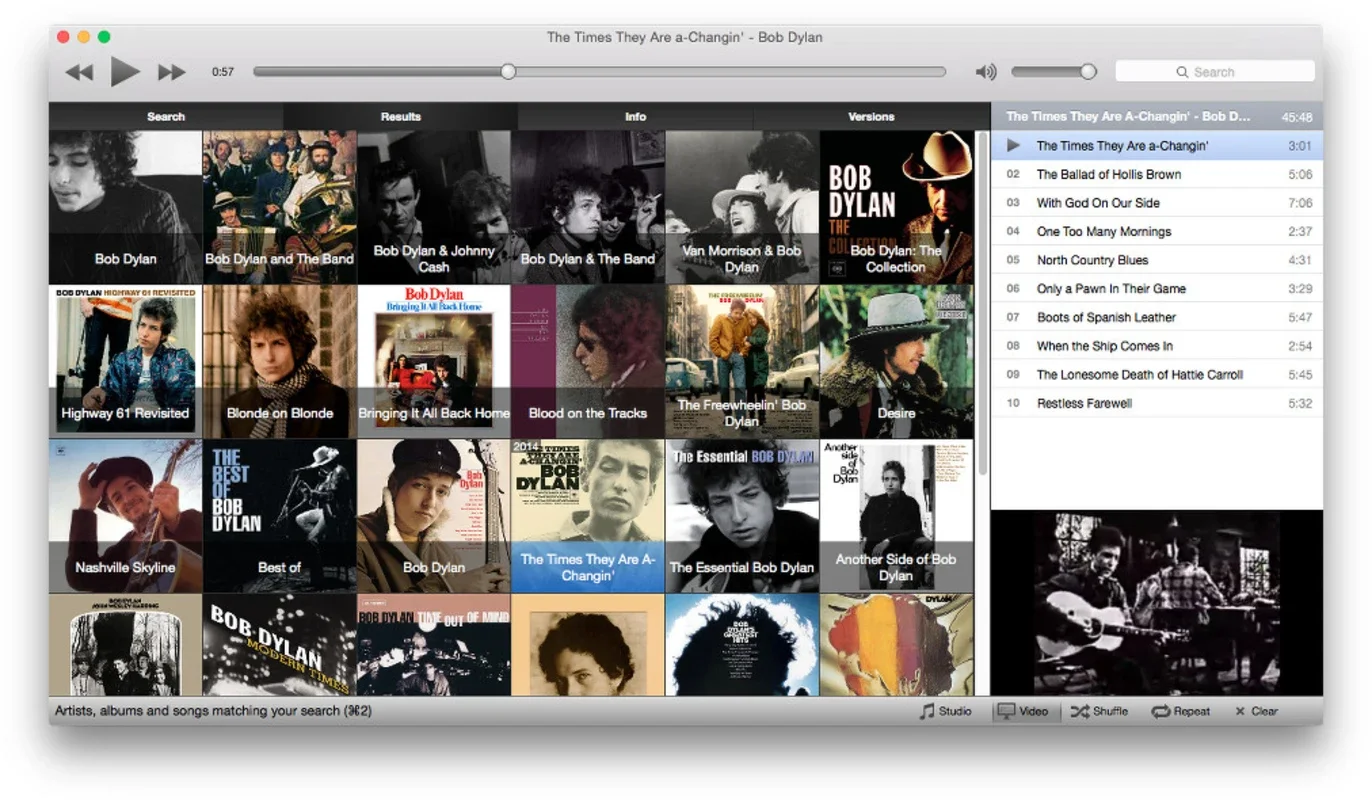This screenshot has height=800, width=1372.
Task: Open Bringing It All Back Home album
Action: tap(434, 362)
